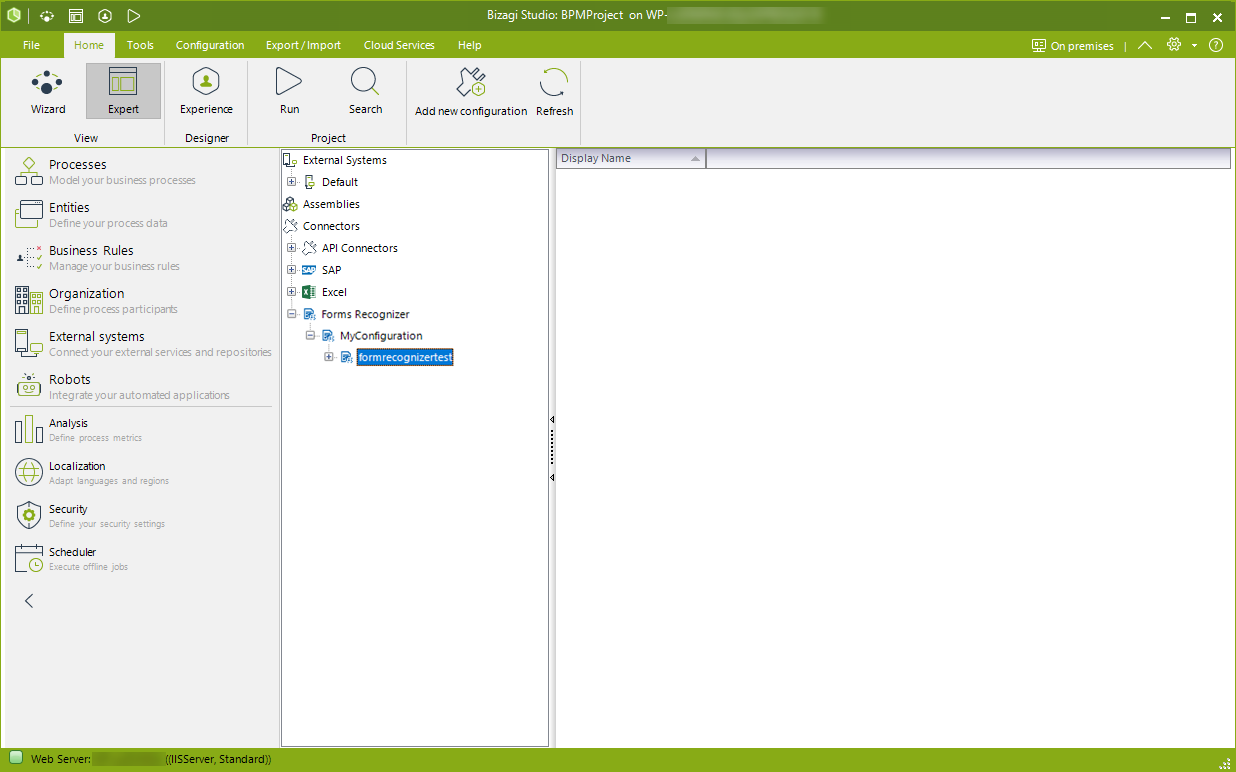Screen dimensions: 1236x772
Task: Click the On premises indicator
Action: [x=1073, y=46]
